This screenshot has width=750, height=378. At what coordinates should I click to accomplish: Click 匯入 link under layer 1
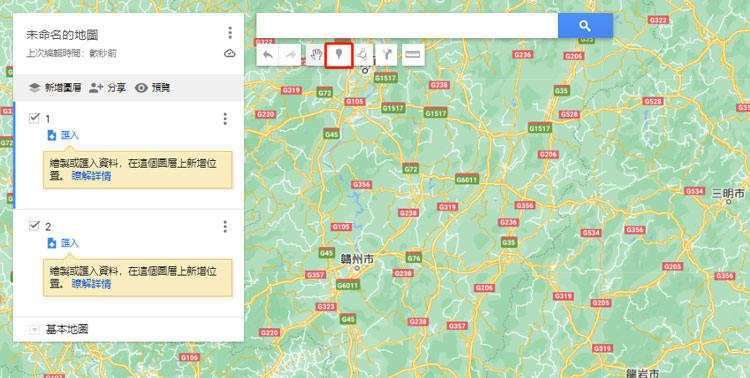coord(70,135)
